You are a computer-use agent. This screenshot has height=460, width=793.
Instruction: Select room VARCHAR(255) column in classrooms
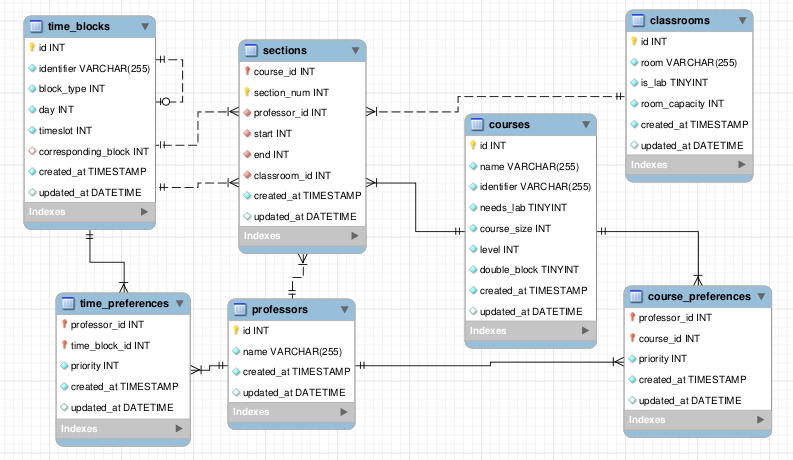tap(689, 62)
